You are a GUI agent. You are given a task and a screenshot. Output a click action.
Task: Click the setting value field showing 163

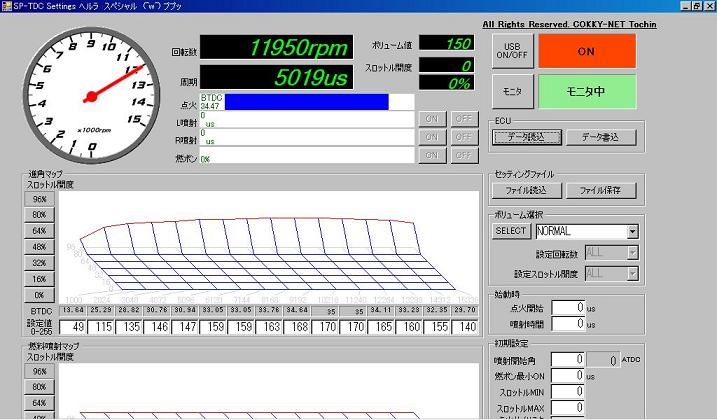(269, 327)
